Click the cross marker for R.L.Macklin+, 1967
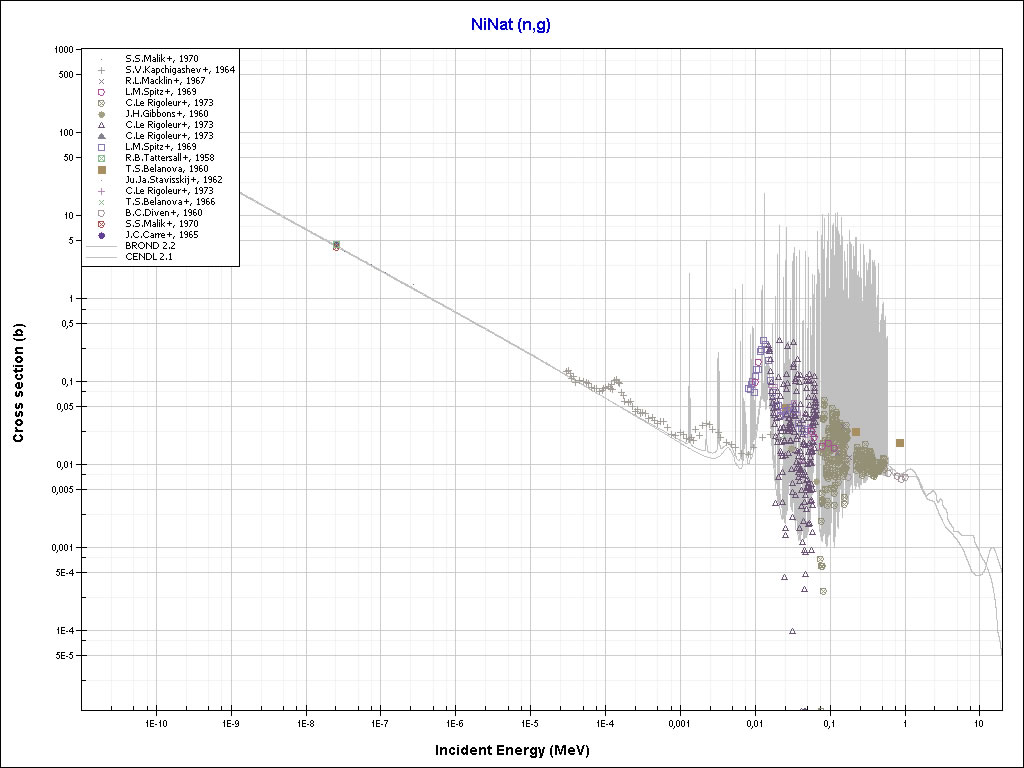The height and width of the screenshot is (768, 1024). point(102,81)
